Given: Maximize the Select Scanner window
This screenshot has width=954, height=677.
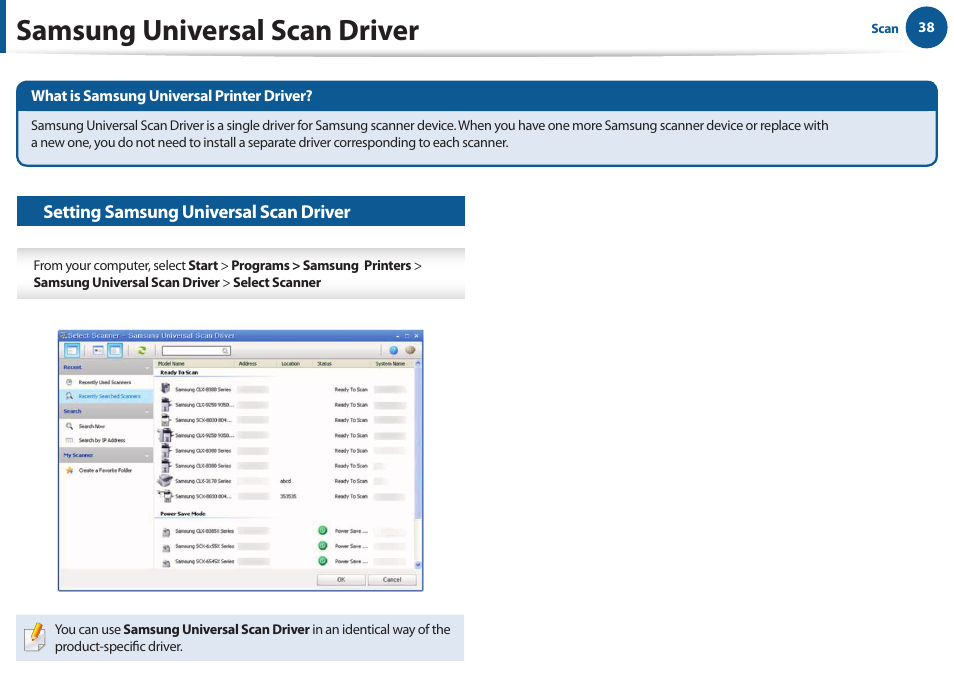Looking at the screenshot, I should click(407, 336).
